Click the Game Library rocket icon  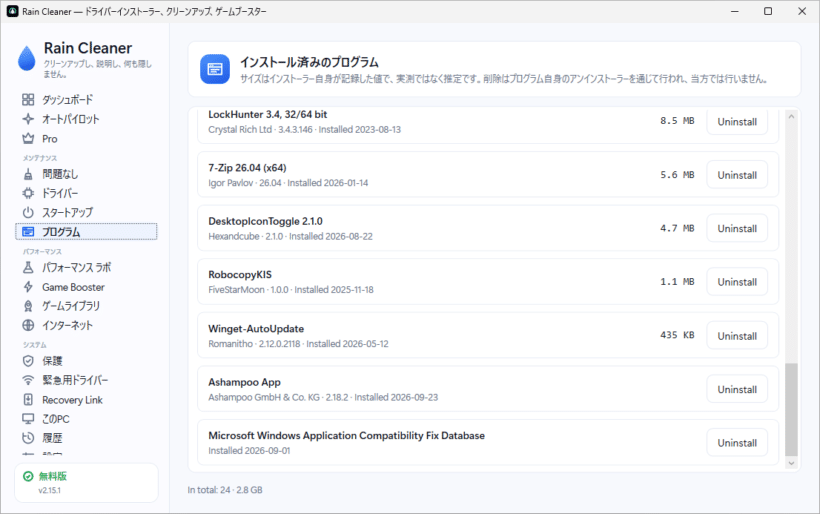click(x=28, y=306)
